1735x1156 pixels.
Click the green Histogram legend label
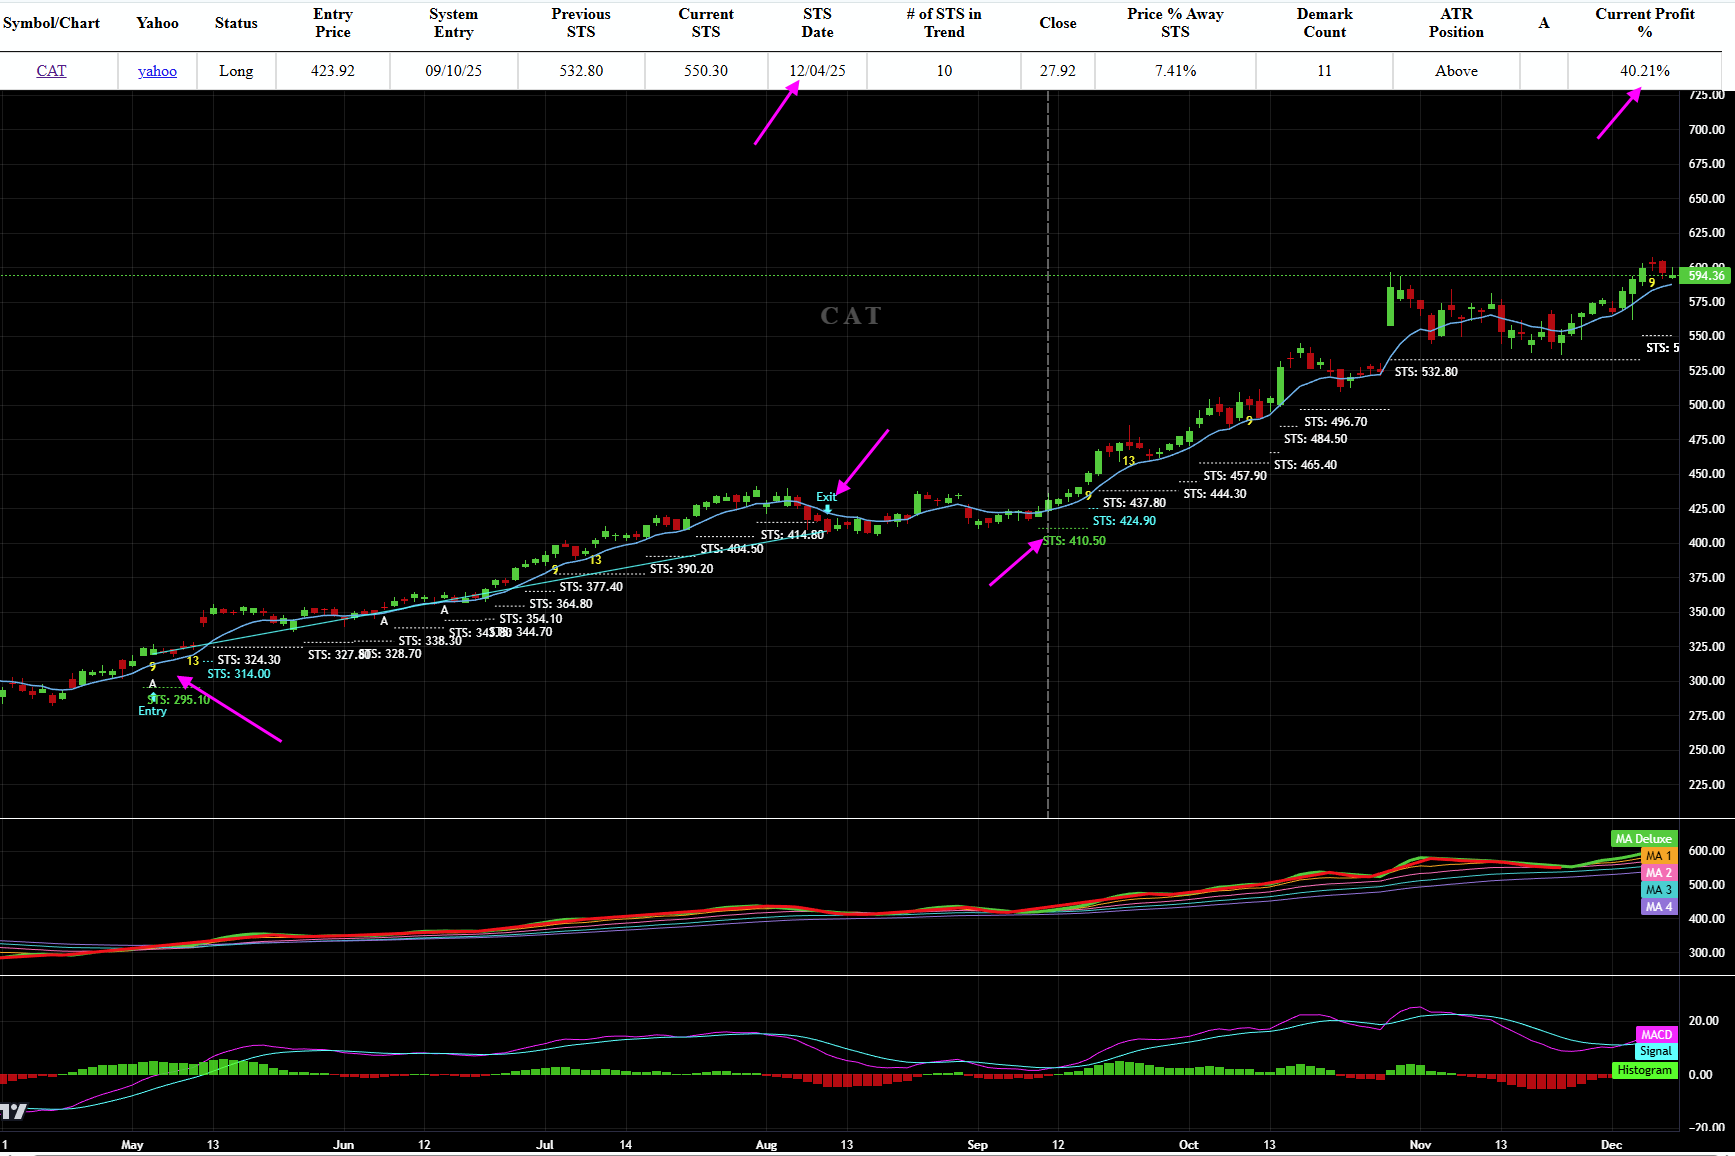[1644, 1070]
